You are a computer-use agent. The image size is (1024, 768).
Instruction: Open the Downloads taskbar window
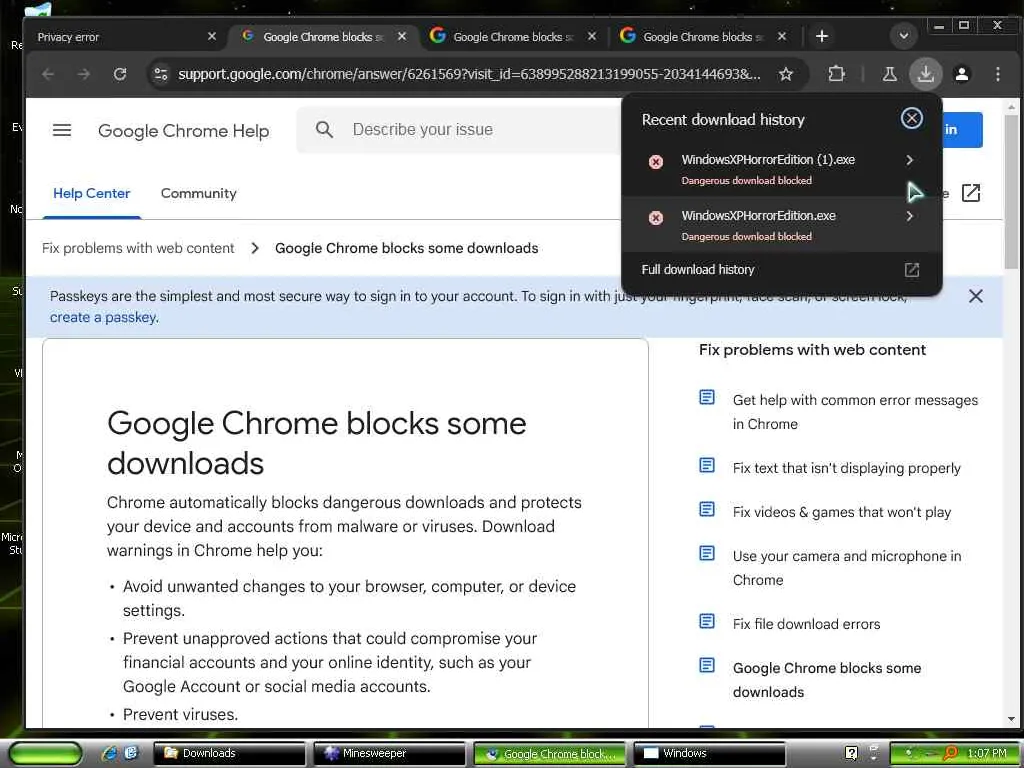[x=229, y=753]
